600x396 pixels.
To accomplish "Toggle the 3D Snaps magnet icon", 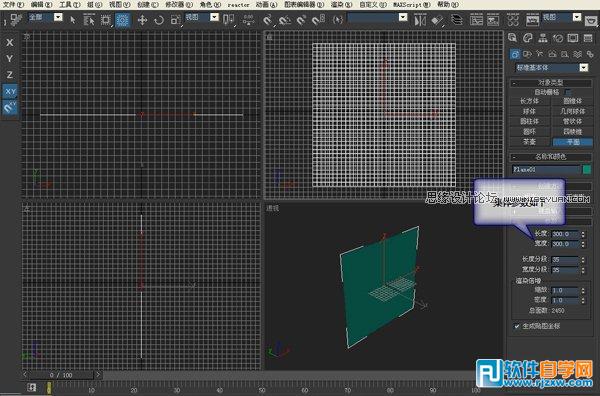I will [x=267, y=20].
